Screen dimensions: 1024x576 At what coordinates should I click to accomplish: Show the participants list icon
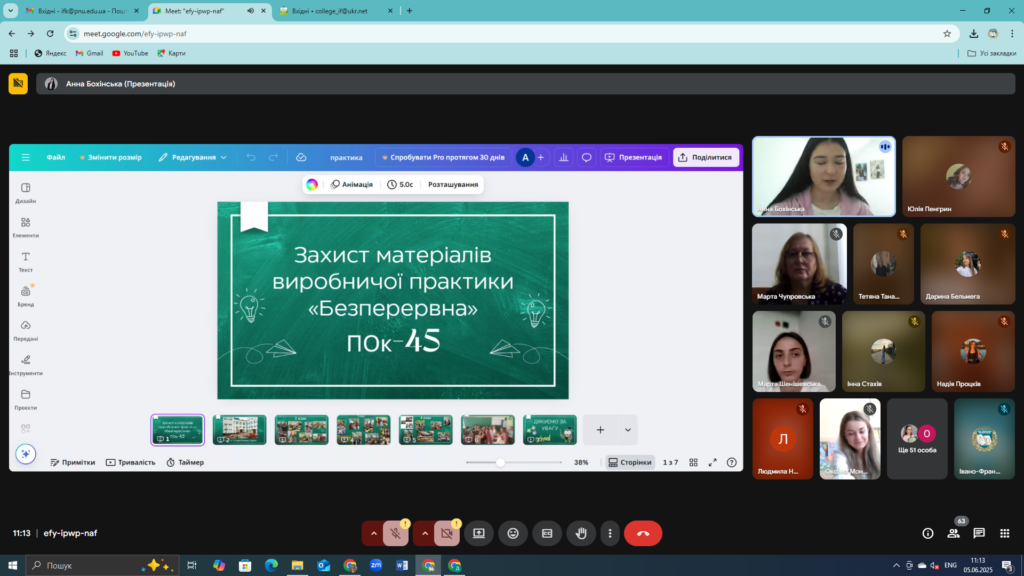point(953,533)
